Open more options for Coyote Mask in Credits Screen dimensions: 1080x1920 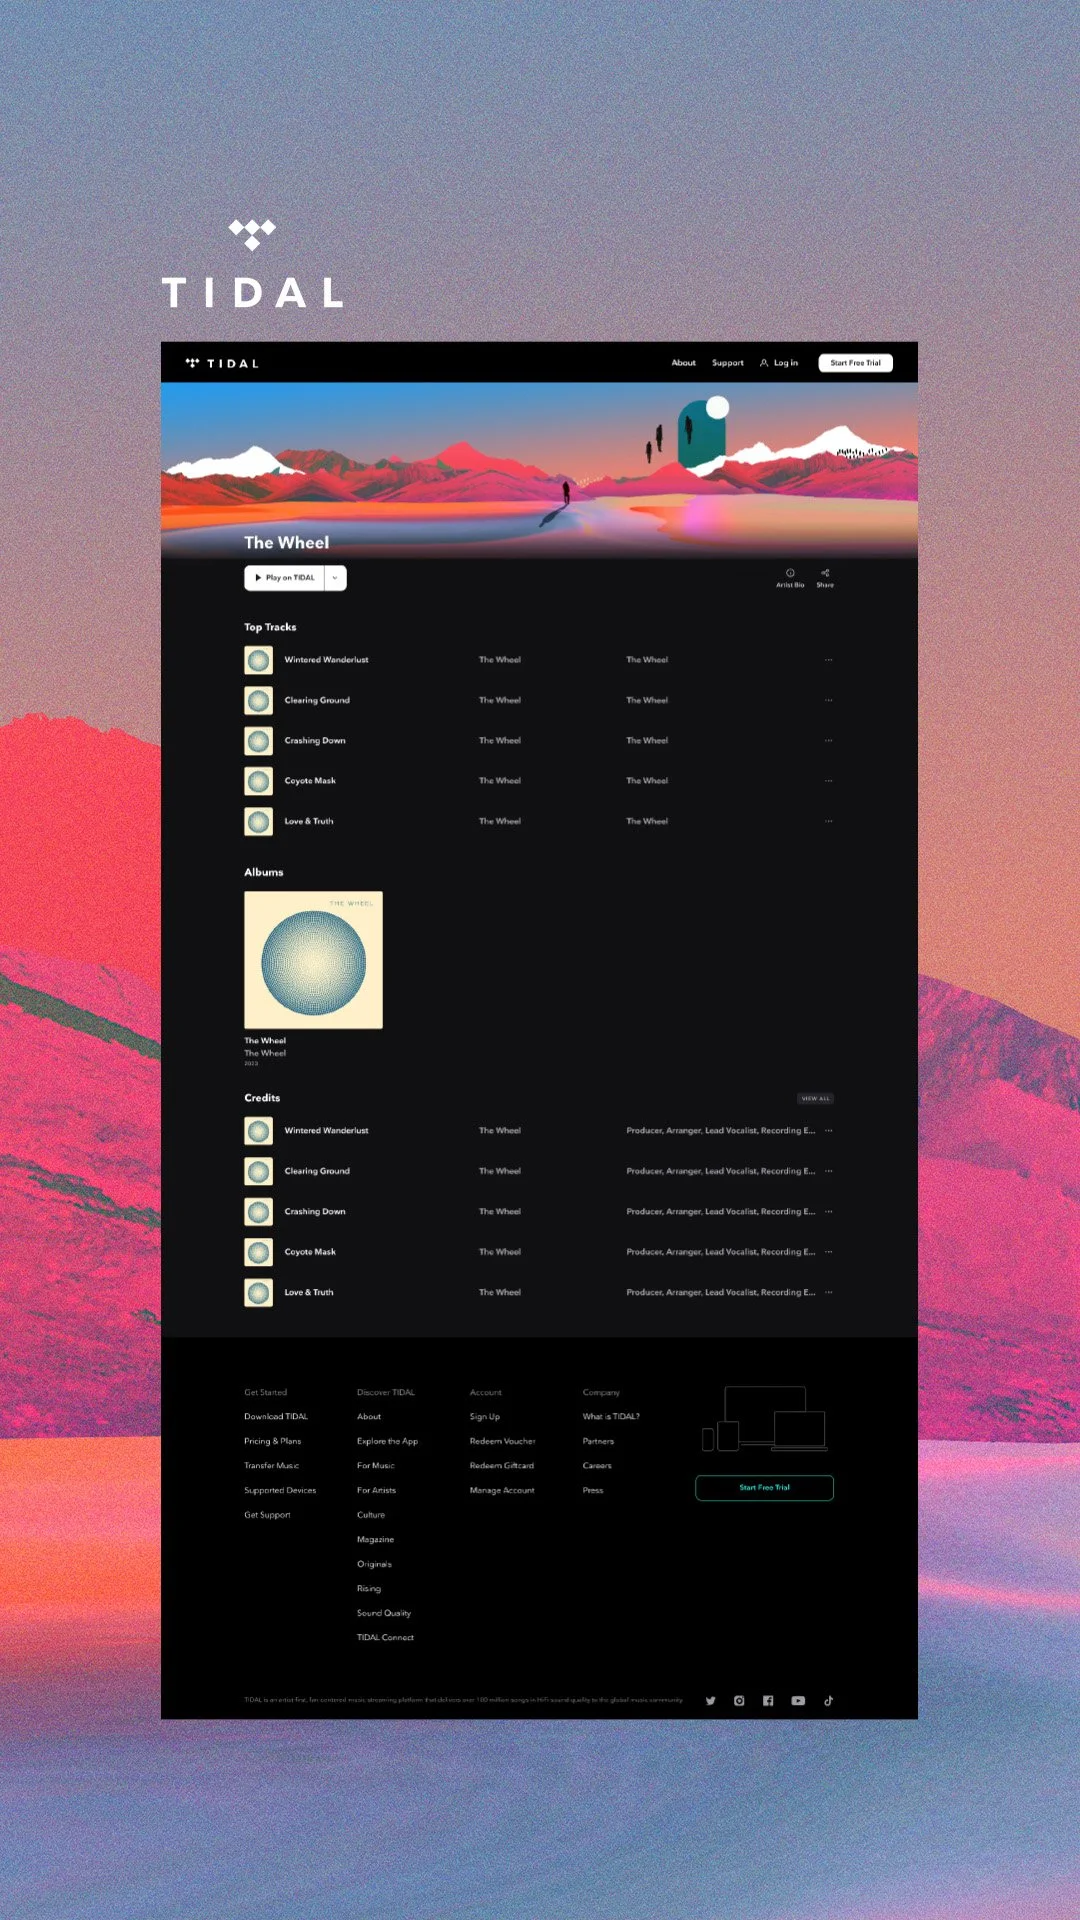point(828,1252)
